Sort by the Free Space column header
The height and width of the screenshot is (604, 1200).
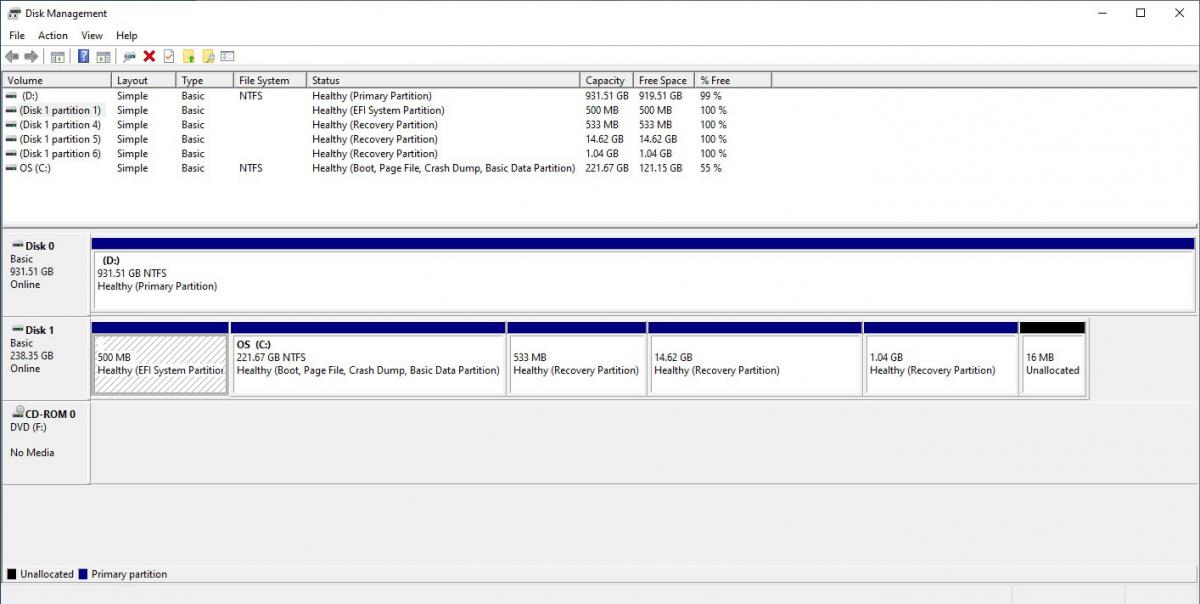[665, 80]
